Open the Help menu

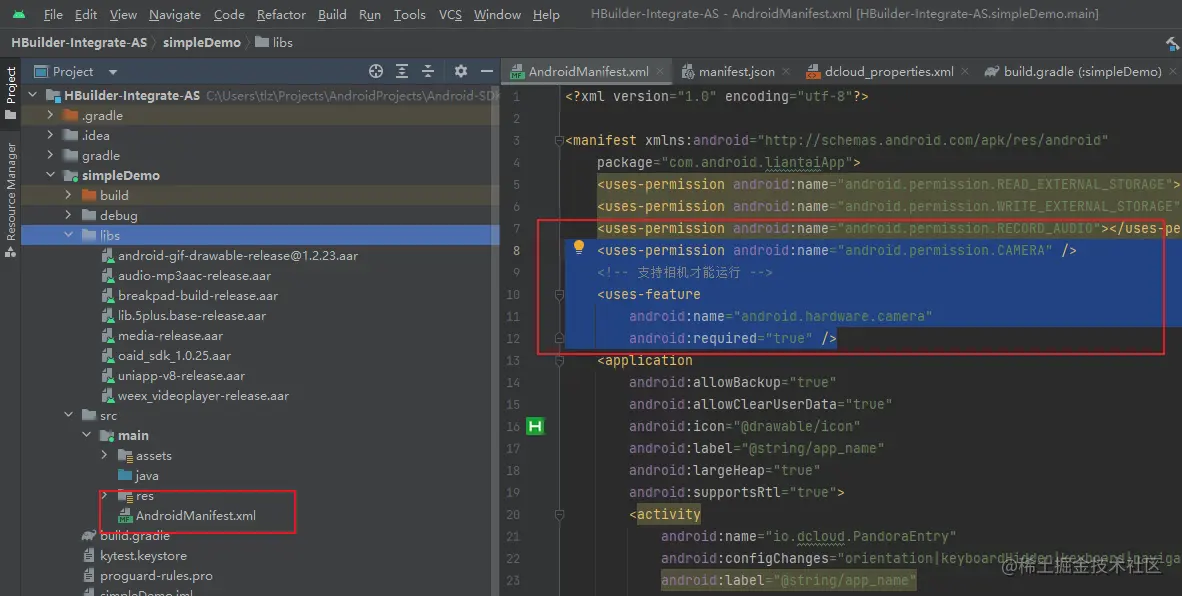tap(546, 14)
